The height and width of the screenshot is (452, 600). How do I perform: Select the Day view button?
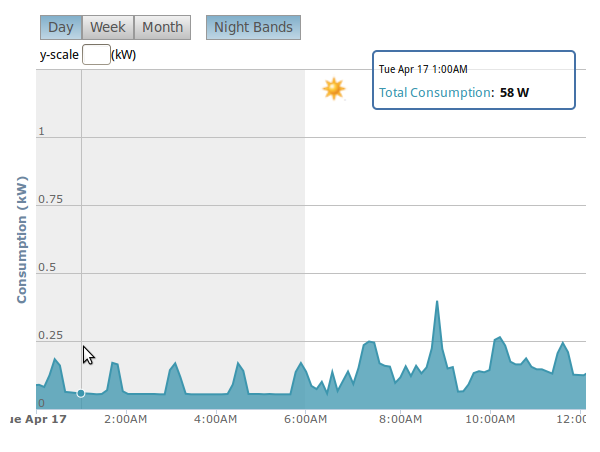(x=60, y=28)
